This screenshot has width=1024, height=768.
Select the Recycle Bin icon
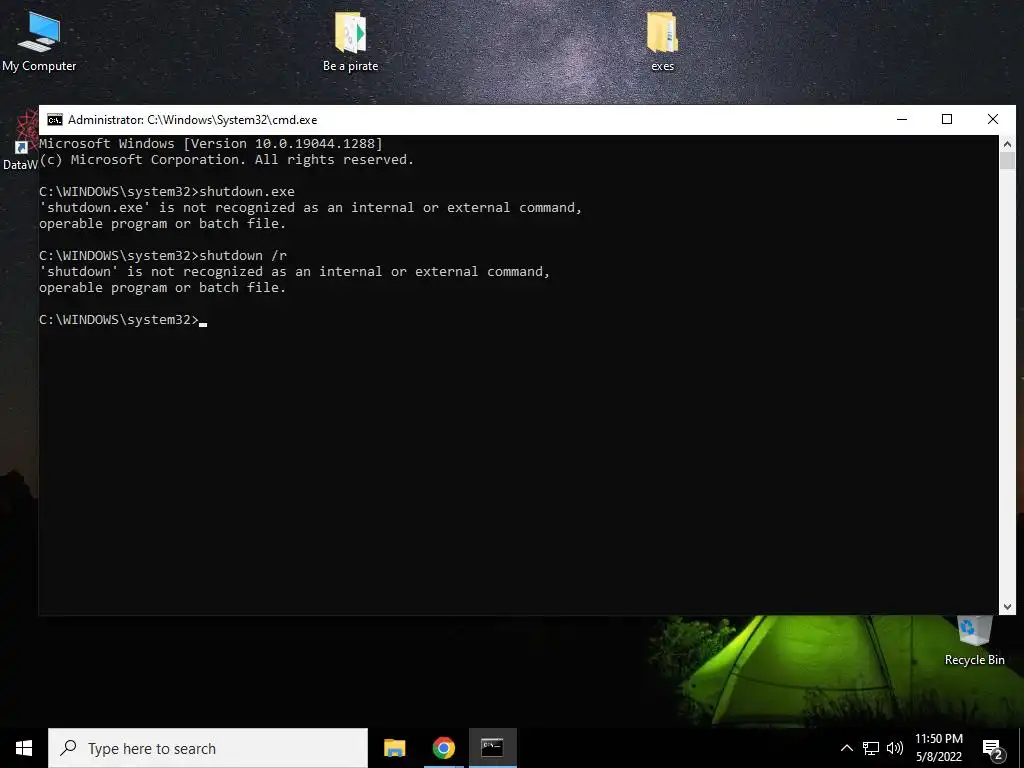click(x=974, y=641)
